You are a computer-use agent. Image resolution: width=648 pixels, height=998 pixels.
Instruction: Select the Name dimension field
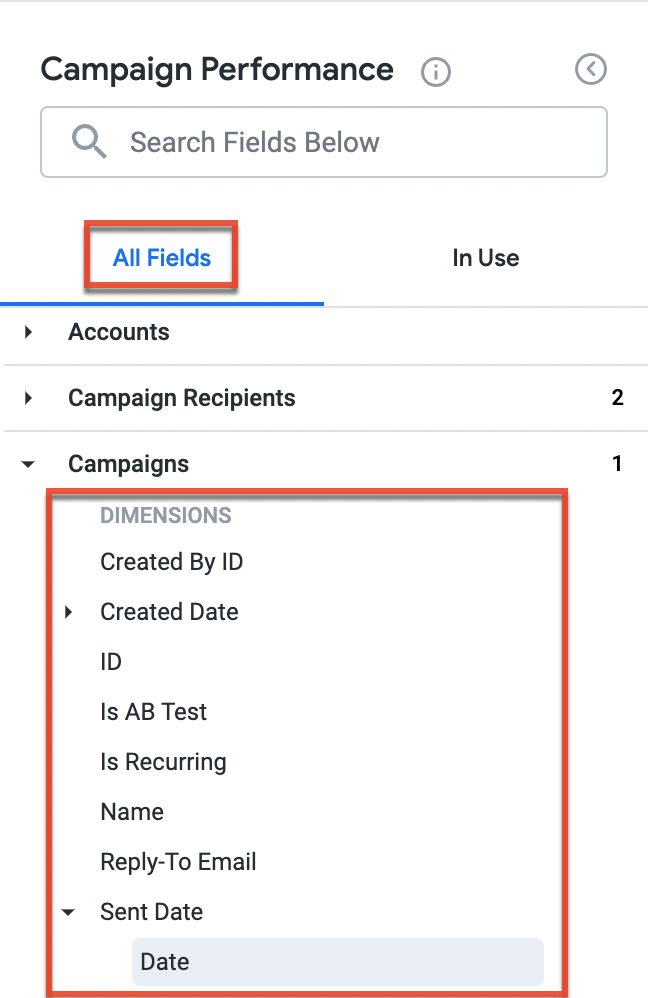click(132, 812)
